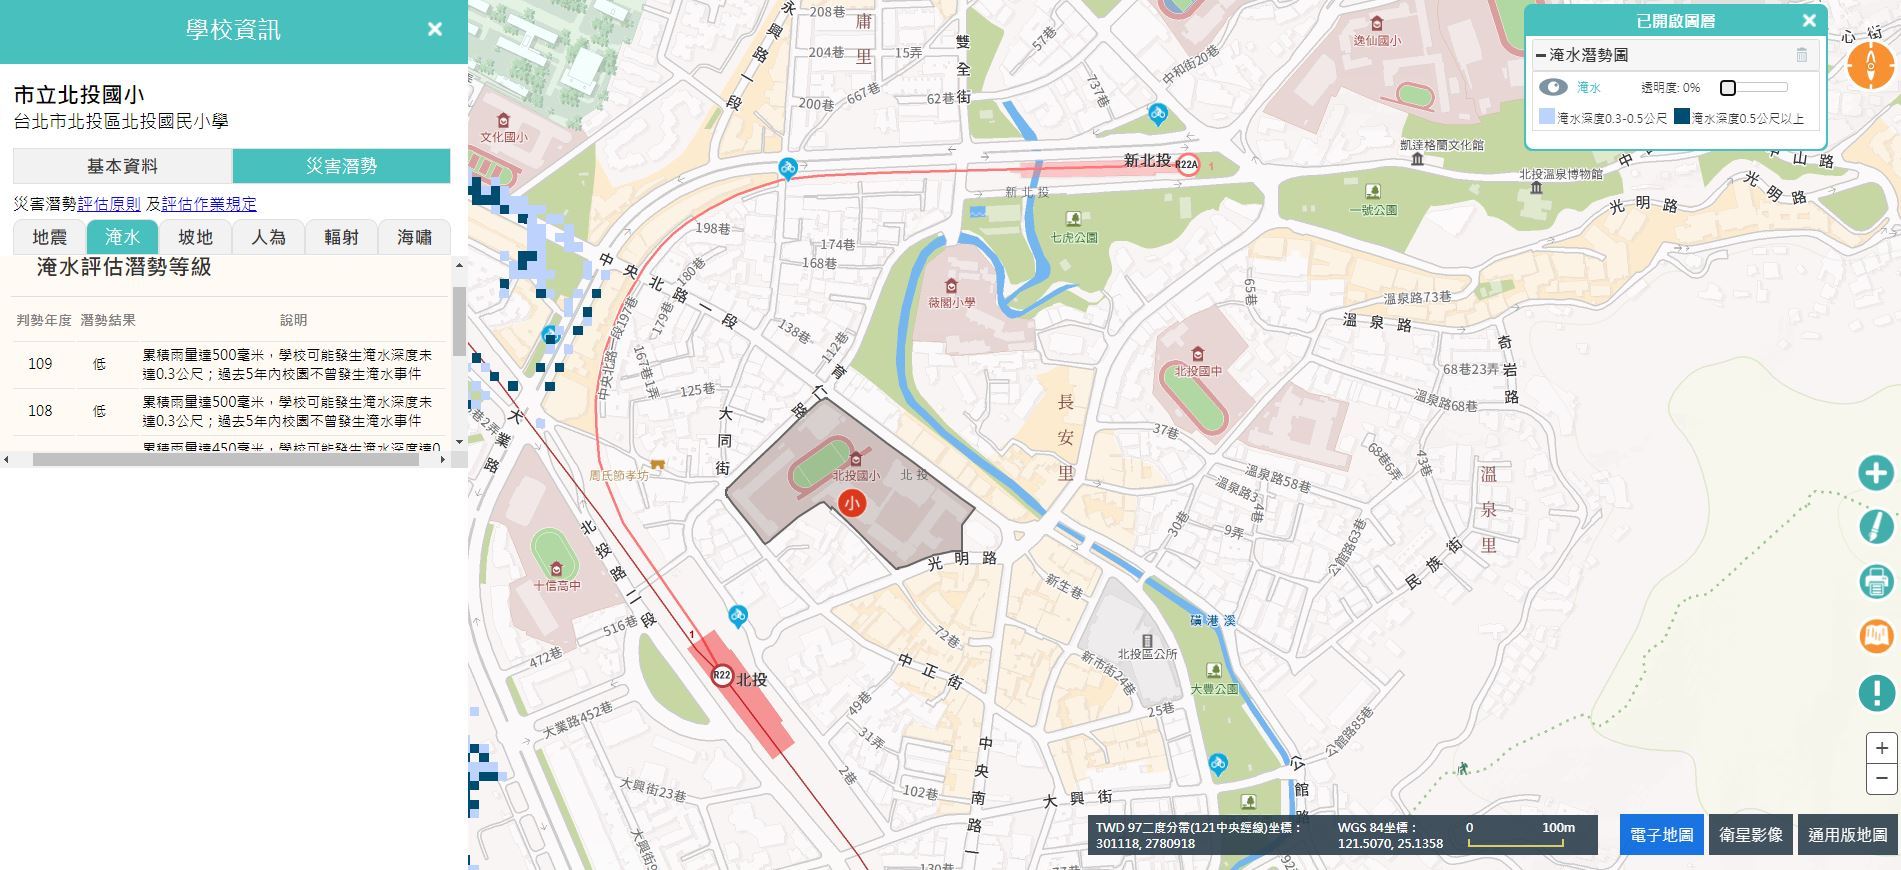Viewport: 1901px width, 870px height.
Task: Click the 文化國小 school map icon
Action: (x=503, y=121)
